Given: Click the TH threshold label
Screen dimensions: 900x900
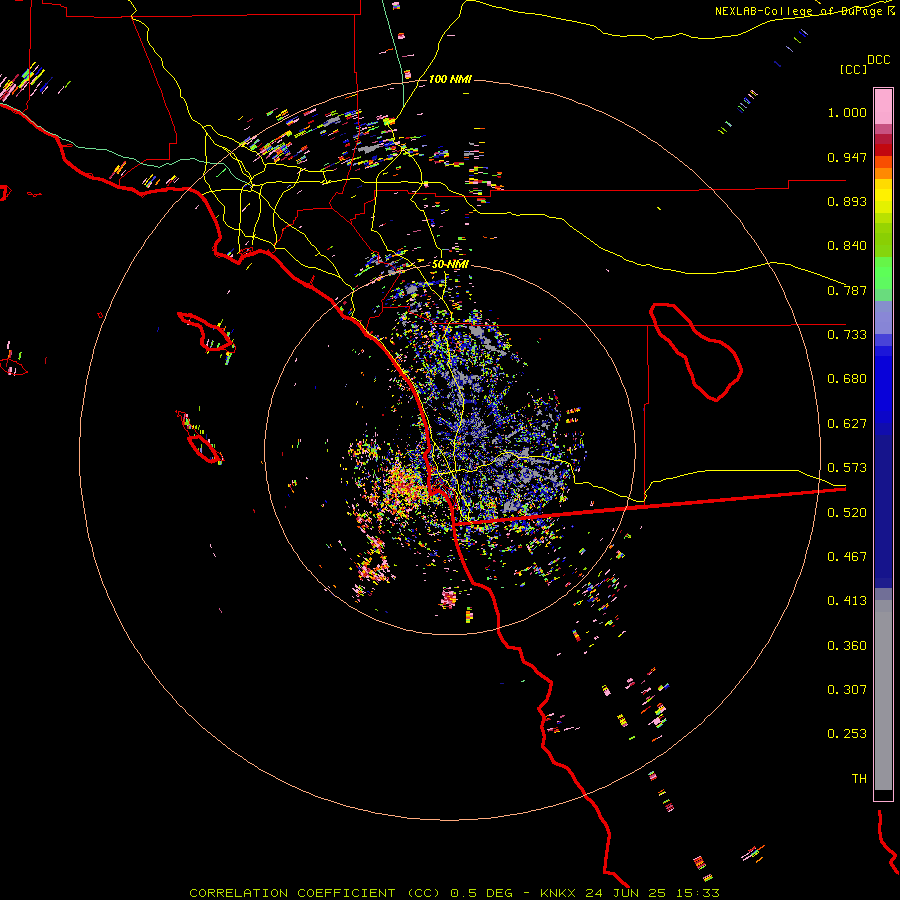Looking at the screenshot, I should [859, 779].
